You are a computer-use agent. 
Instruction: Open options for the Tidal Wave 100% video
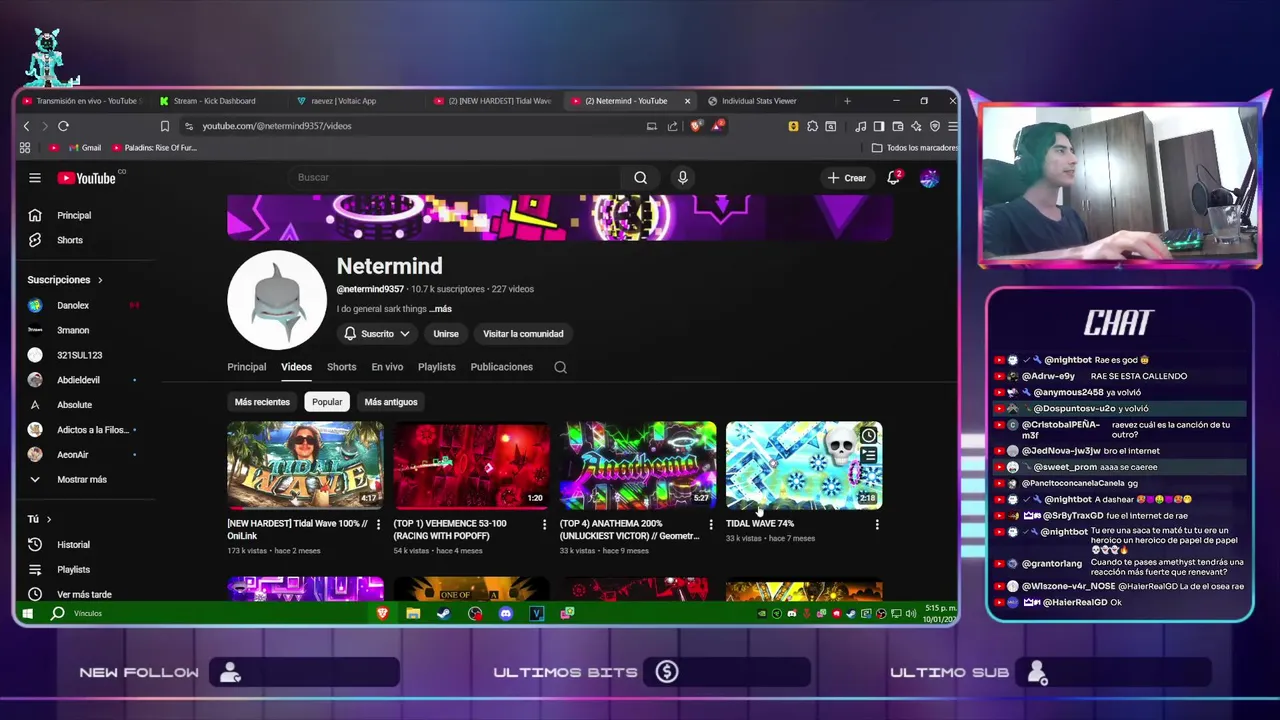(x=378, y=524)
